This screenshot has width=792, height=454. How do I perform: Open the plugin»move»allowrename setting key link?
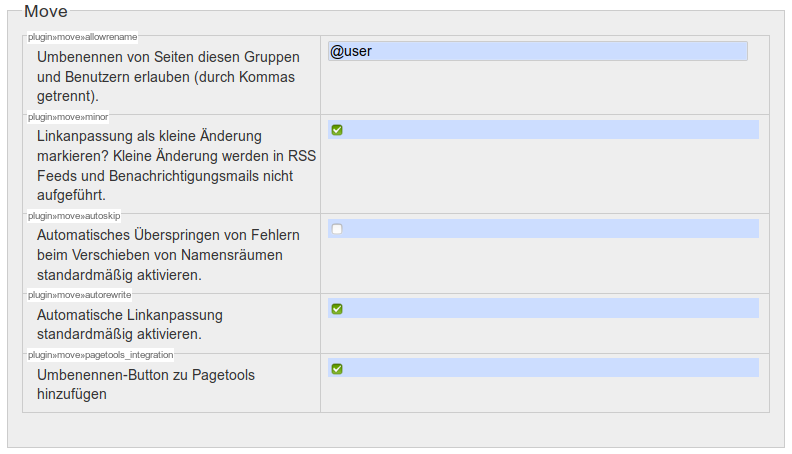[x=82, y=37]
